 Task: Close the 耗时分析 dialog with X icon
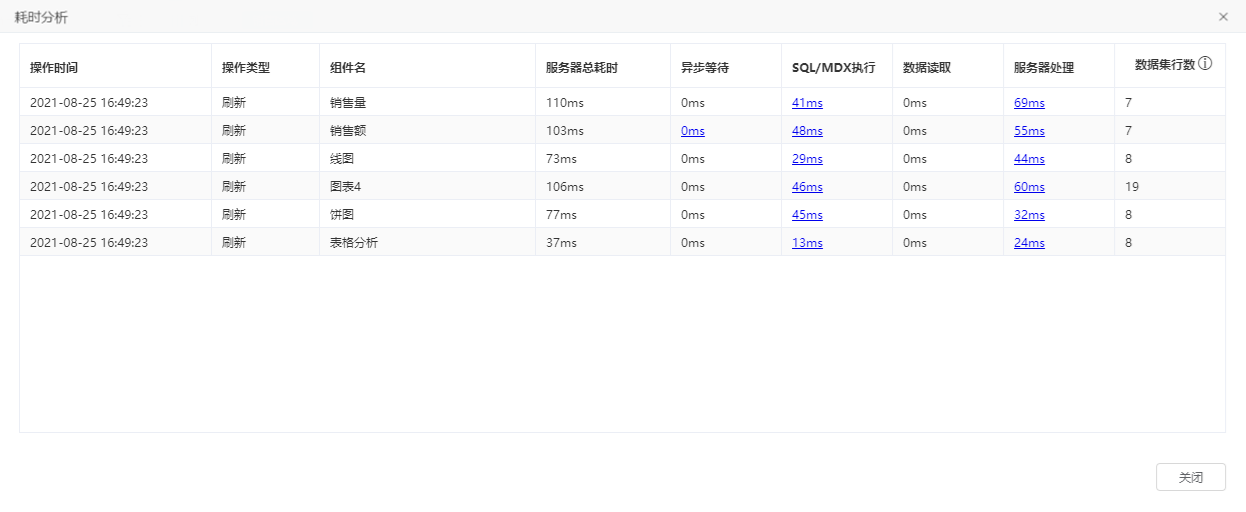click(x=1223, y=17)
